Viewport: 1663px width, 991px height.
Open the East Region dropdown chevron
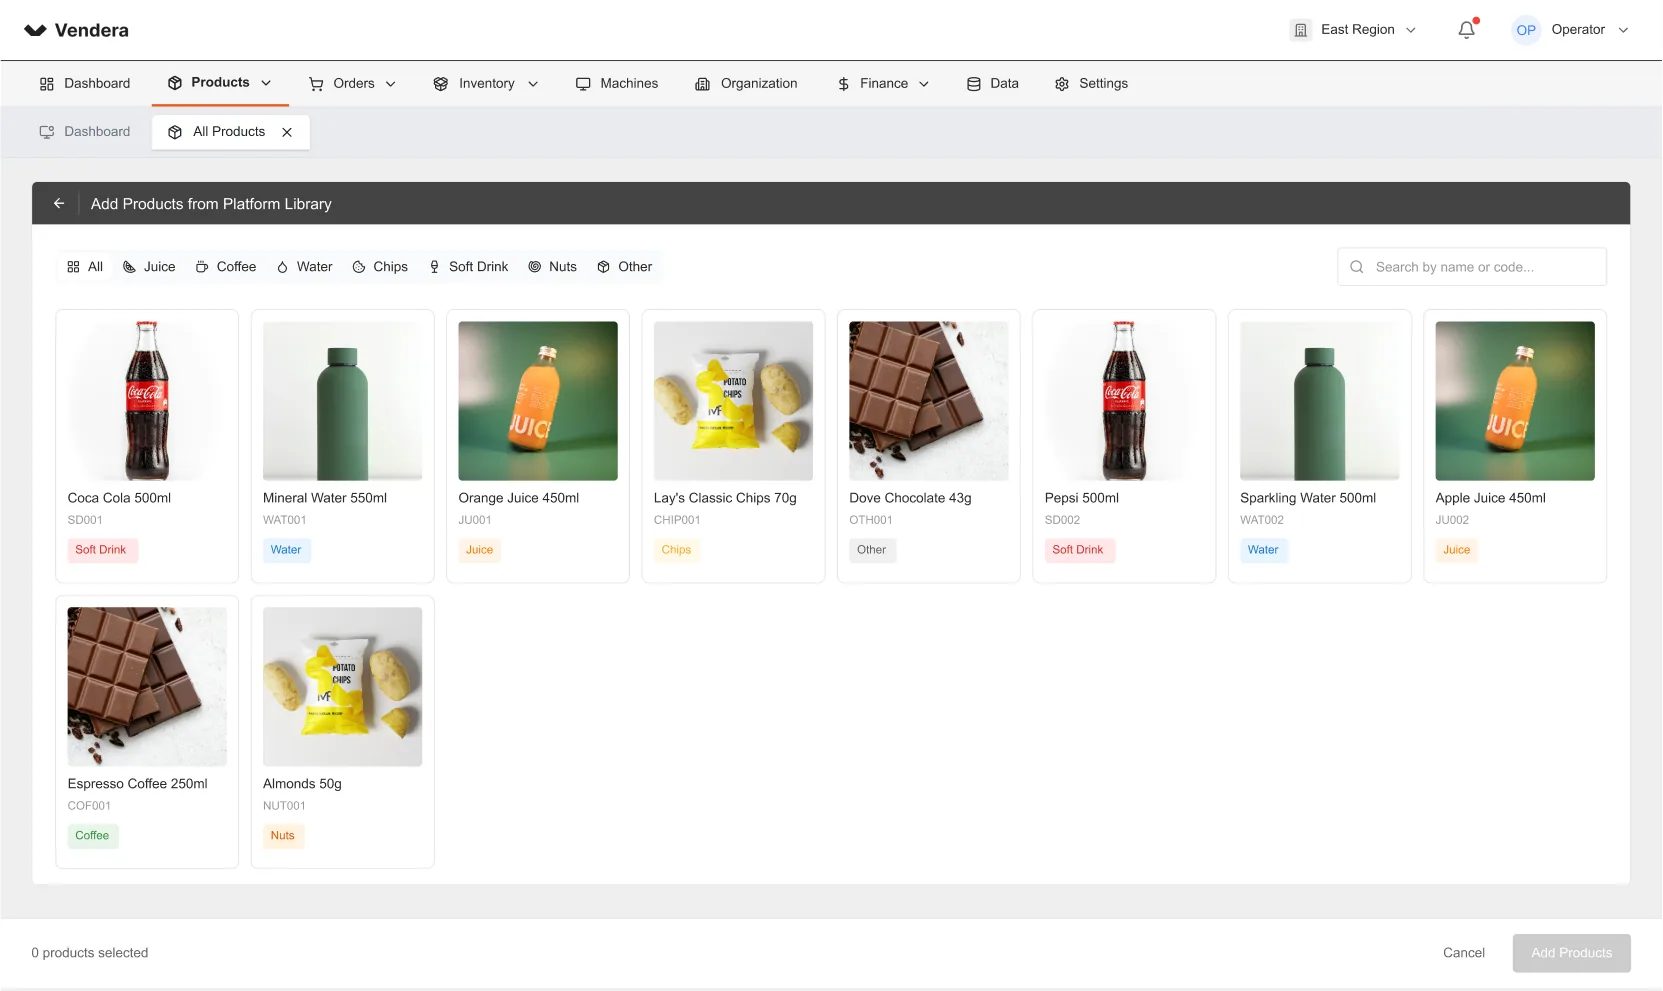(1411, 30)
